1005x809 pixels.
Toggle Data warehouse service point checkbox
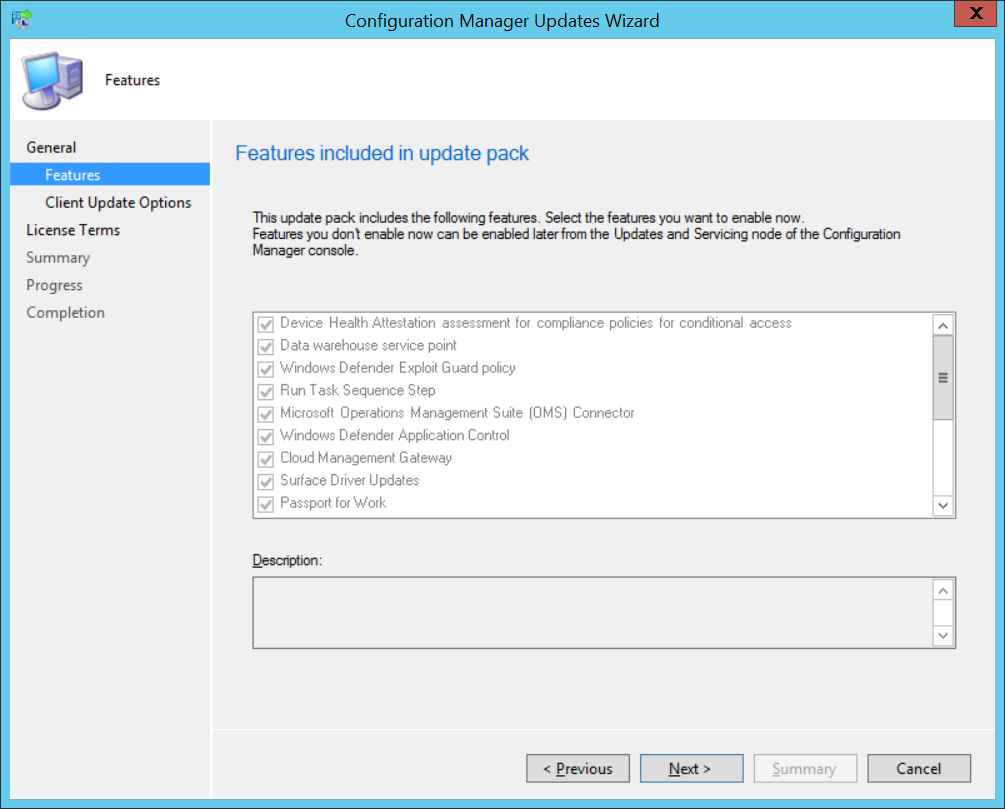coord(265,346)
